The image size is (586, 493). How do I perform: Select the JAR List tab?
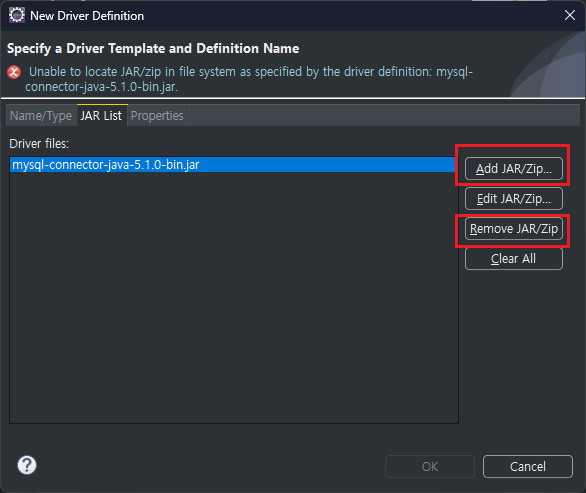[x=101, y=115]
